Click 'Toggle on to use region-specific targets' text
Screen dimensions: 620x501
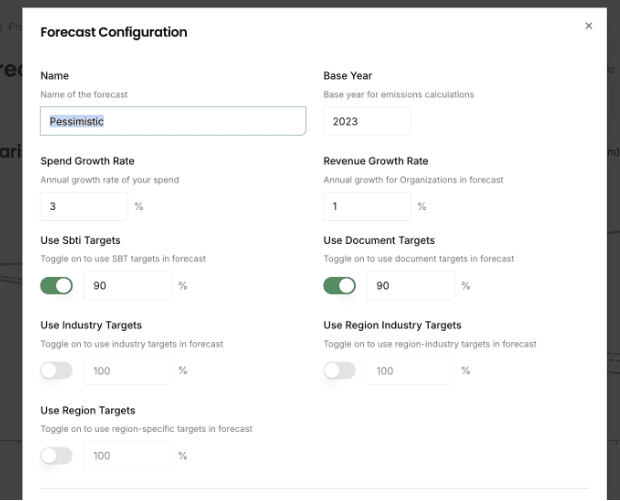pyautogui.click(x=146, y=429)
